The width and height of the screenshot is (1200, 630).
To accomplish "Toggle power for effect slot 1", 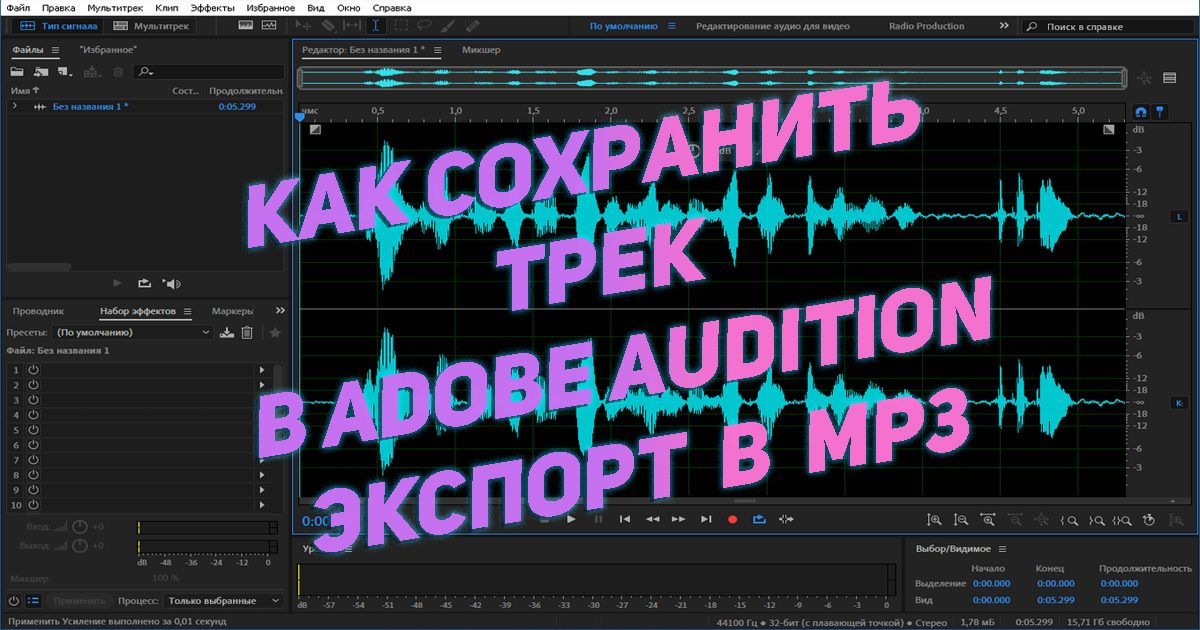I will [x=33, y=369].
